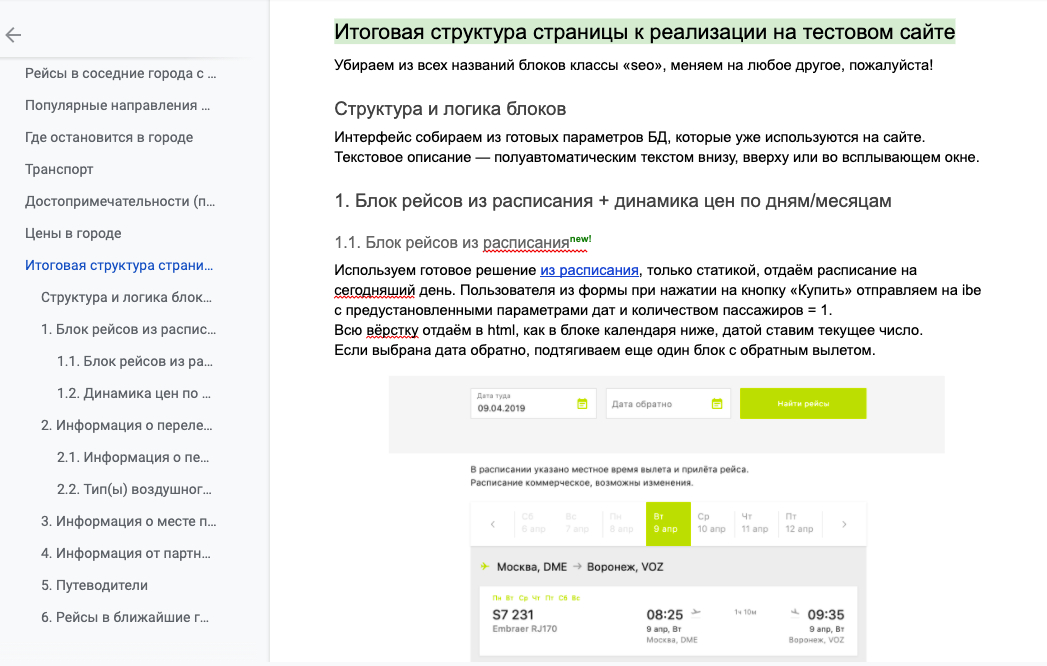
Task: Click calendar icon in the 'Дата туда' field
Action: 582,404
